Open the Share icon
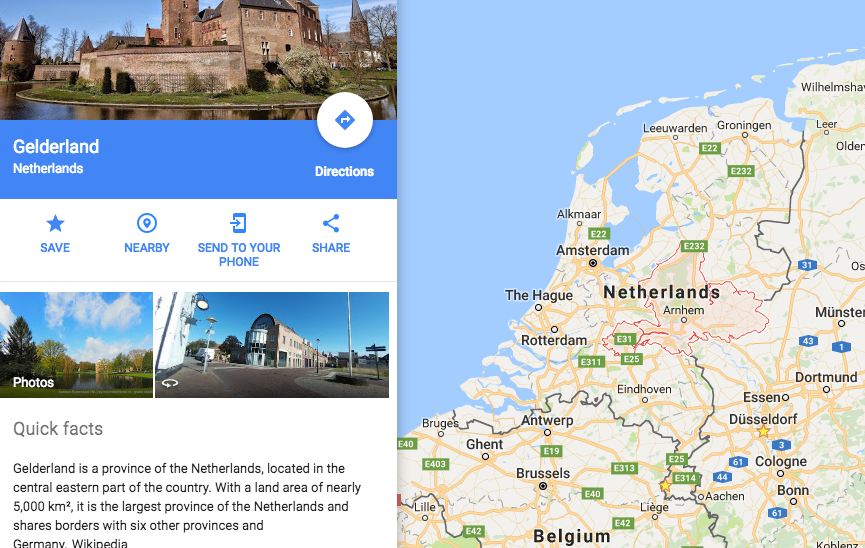The width and height of the screenshot is (865, 548). [x=331, y=224]
